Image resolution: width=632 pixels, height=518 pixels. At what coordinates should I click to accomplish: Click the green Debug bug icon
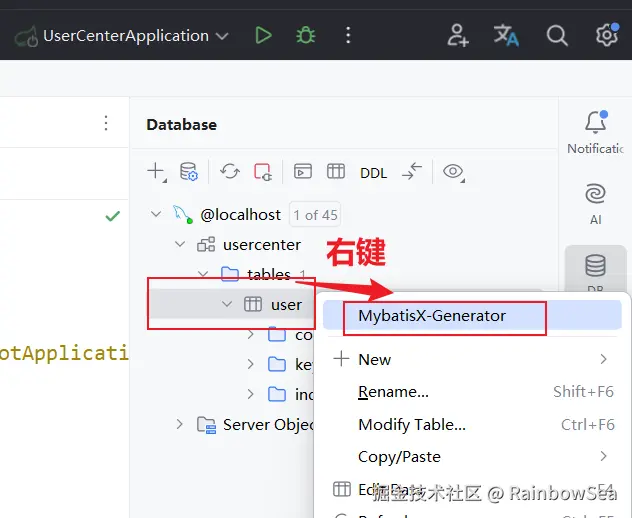click(x=305, y=36)
